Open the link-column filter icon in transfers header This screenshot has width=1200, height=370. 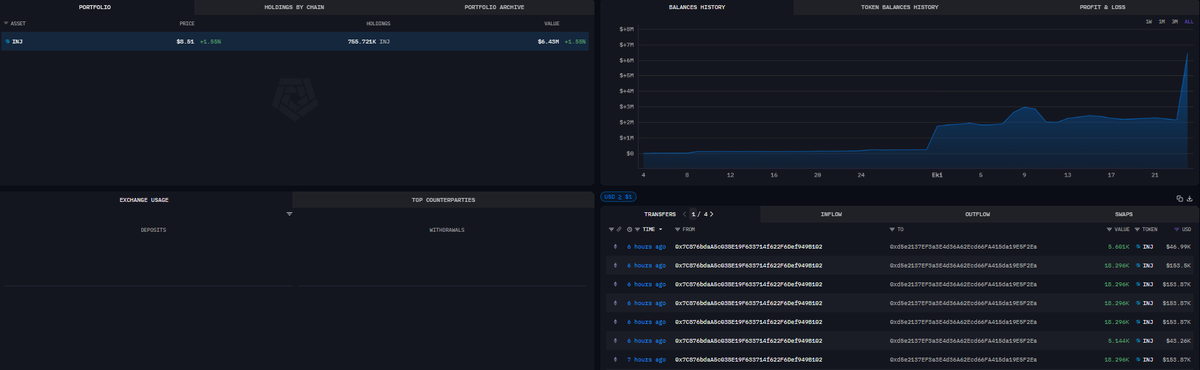click(x=619, y=229)
